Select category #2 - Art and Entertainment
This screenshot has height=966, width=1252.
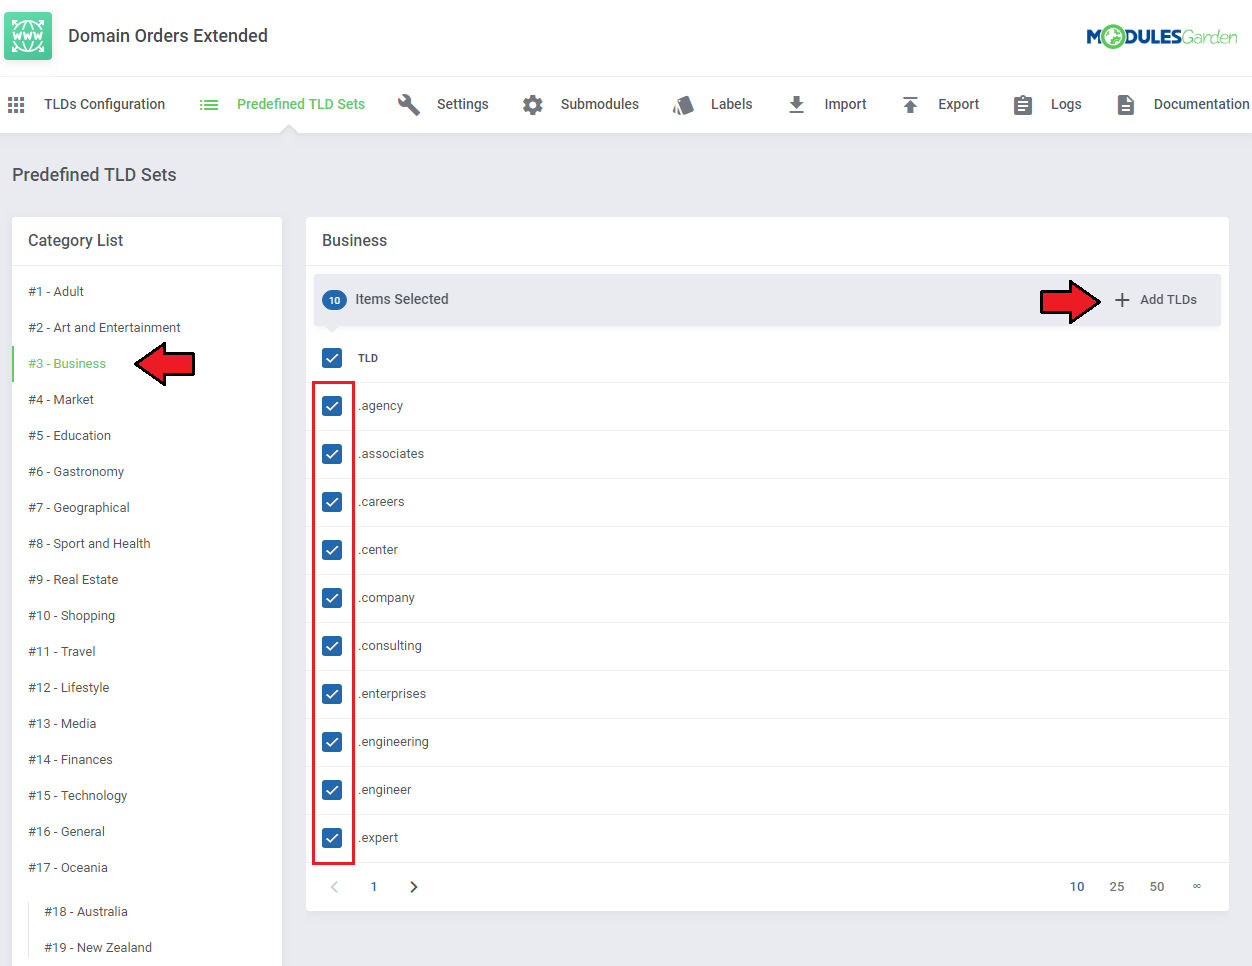pyautogui.click(x=104, y=328)
